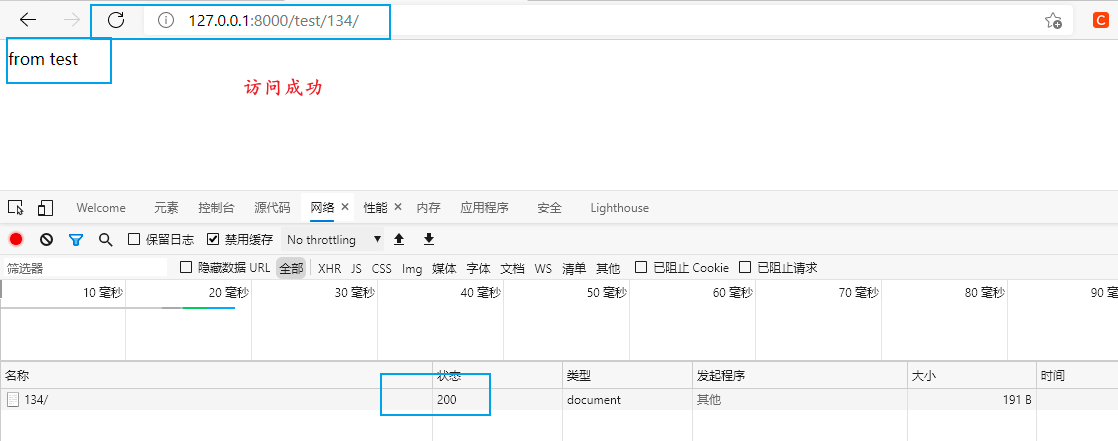Screen dimensions: 1118x441
Task: Click the import HAR upload icon
Action: click(x=399, y=239)
